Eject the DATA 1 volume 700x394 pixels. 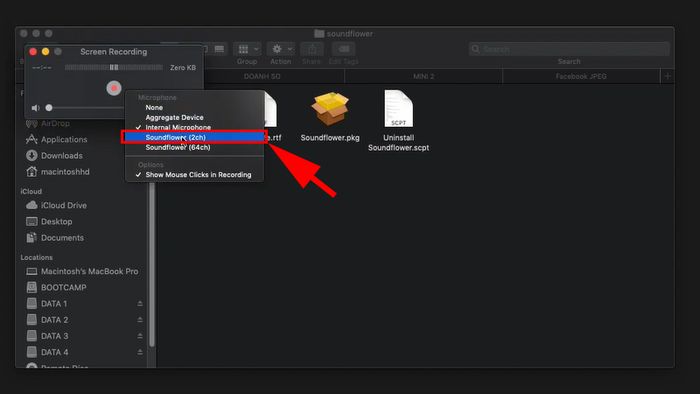(x=140, y=303)
